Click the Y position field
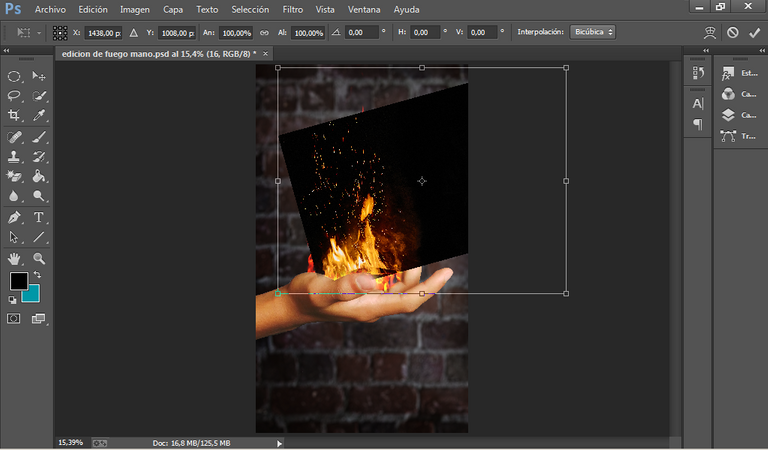The width and height of the screenshot is (768, 450). [177, 33]
